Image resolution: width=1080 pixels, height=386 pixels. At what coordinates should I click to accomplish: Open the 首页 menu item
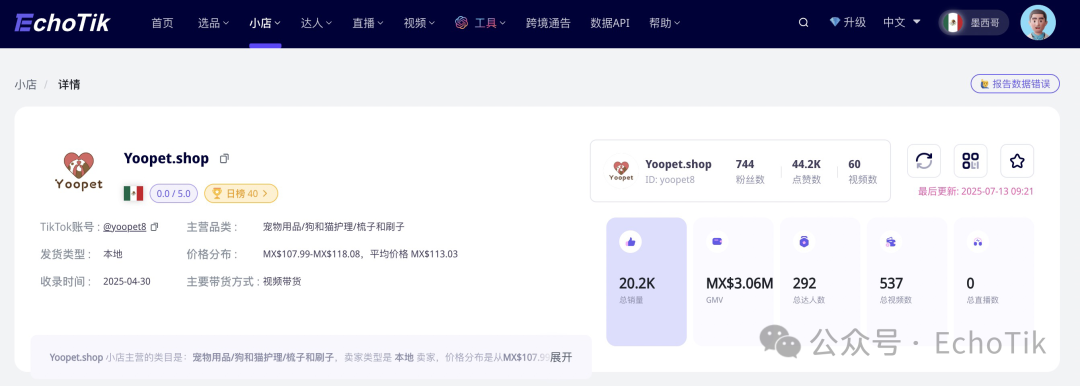point(163,23)
